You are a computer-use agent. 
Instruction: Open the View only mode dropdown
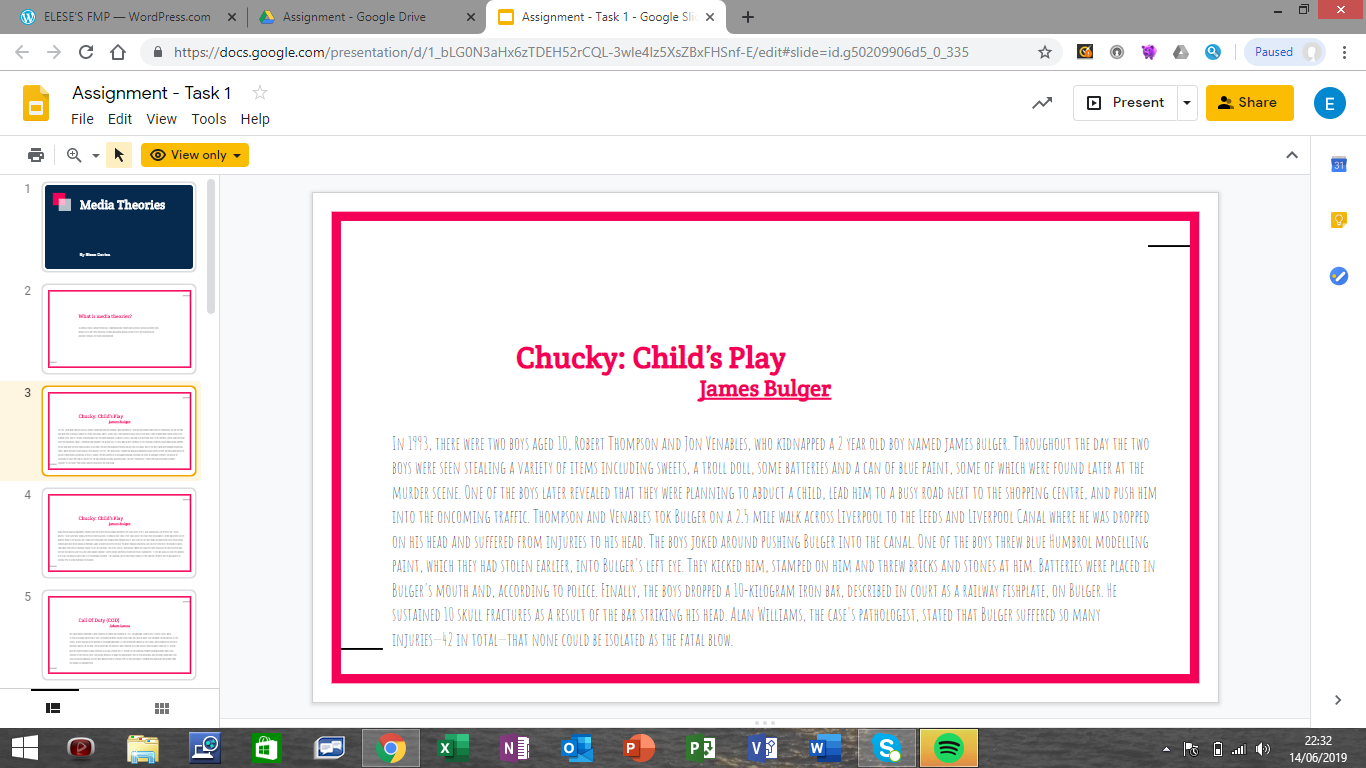[195, 155]
